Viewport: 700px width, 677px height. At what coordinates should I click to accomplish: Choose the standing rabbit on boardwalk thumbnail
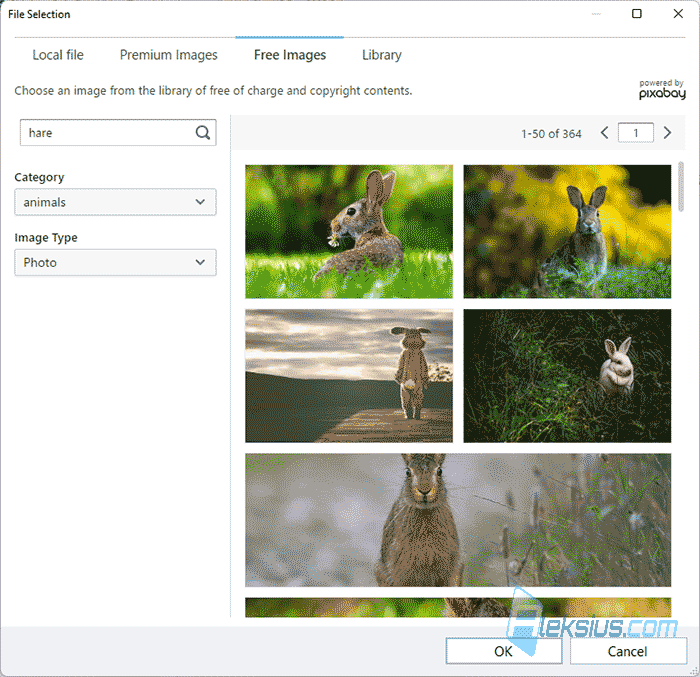(x=349, y=376)
